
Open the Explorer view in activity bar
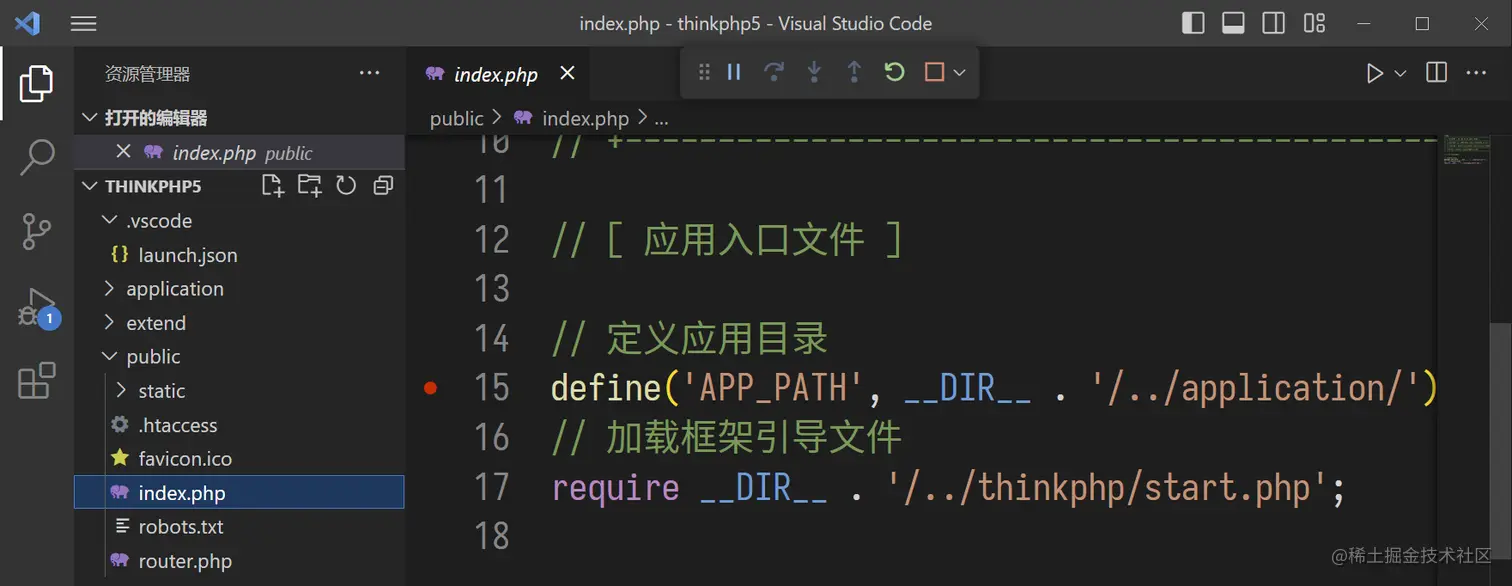click(37, 84)
